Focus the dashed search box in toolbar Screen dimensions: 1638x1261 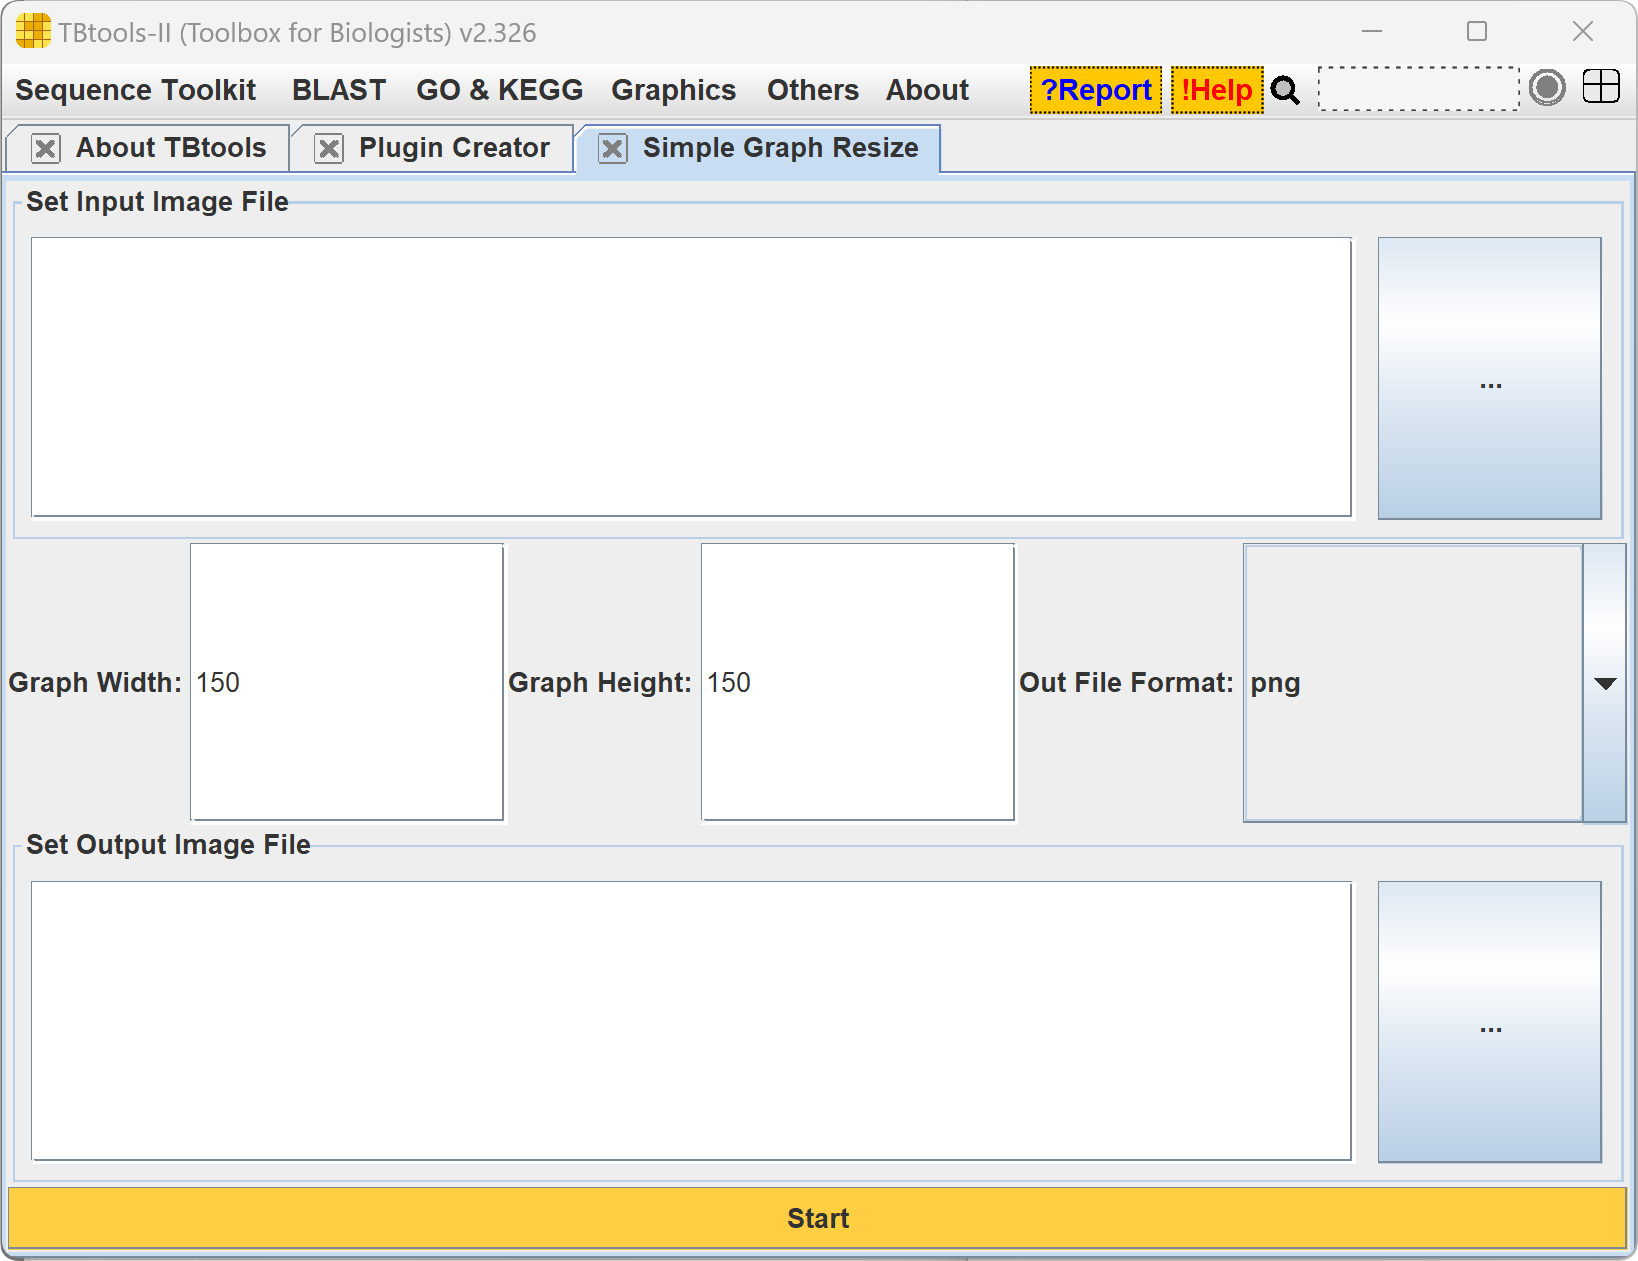pyautogui.click(x=1418, y=89)
